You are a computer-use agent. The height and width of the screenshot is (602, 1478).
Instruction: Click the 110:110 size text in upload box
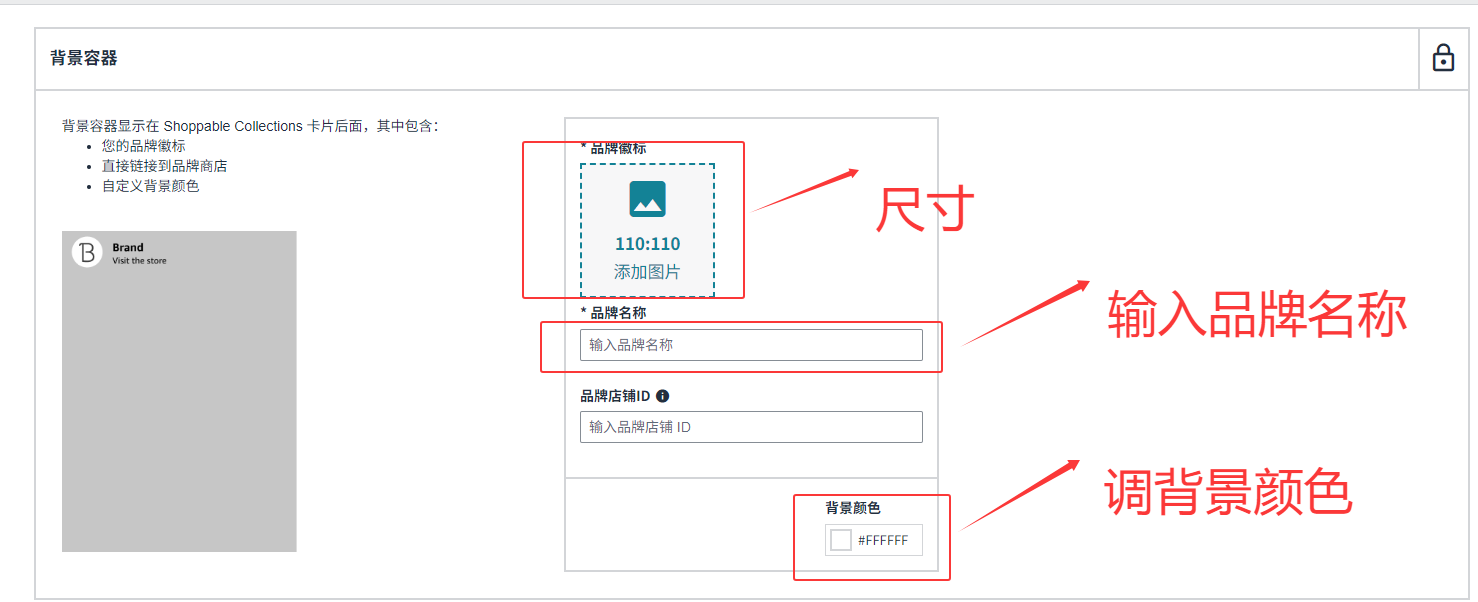[x=647, y=244]
